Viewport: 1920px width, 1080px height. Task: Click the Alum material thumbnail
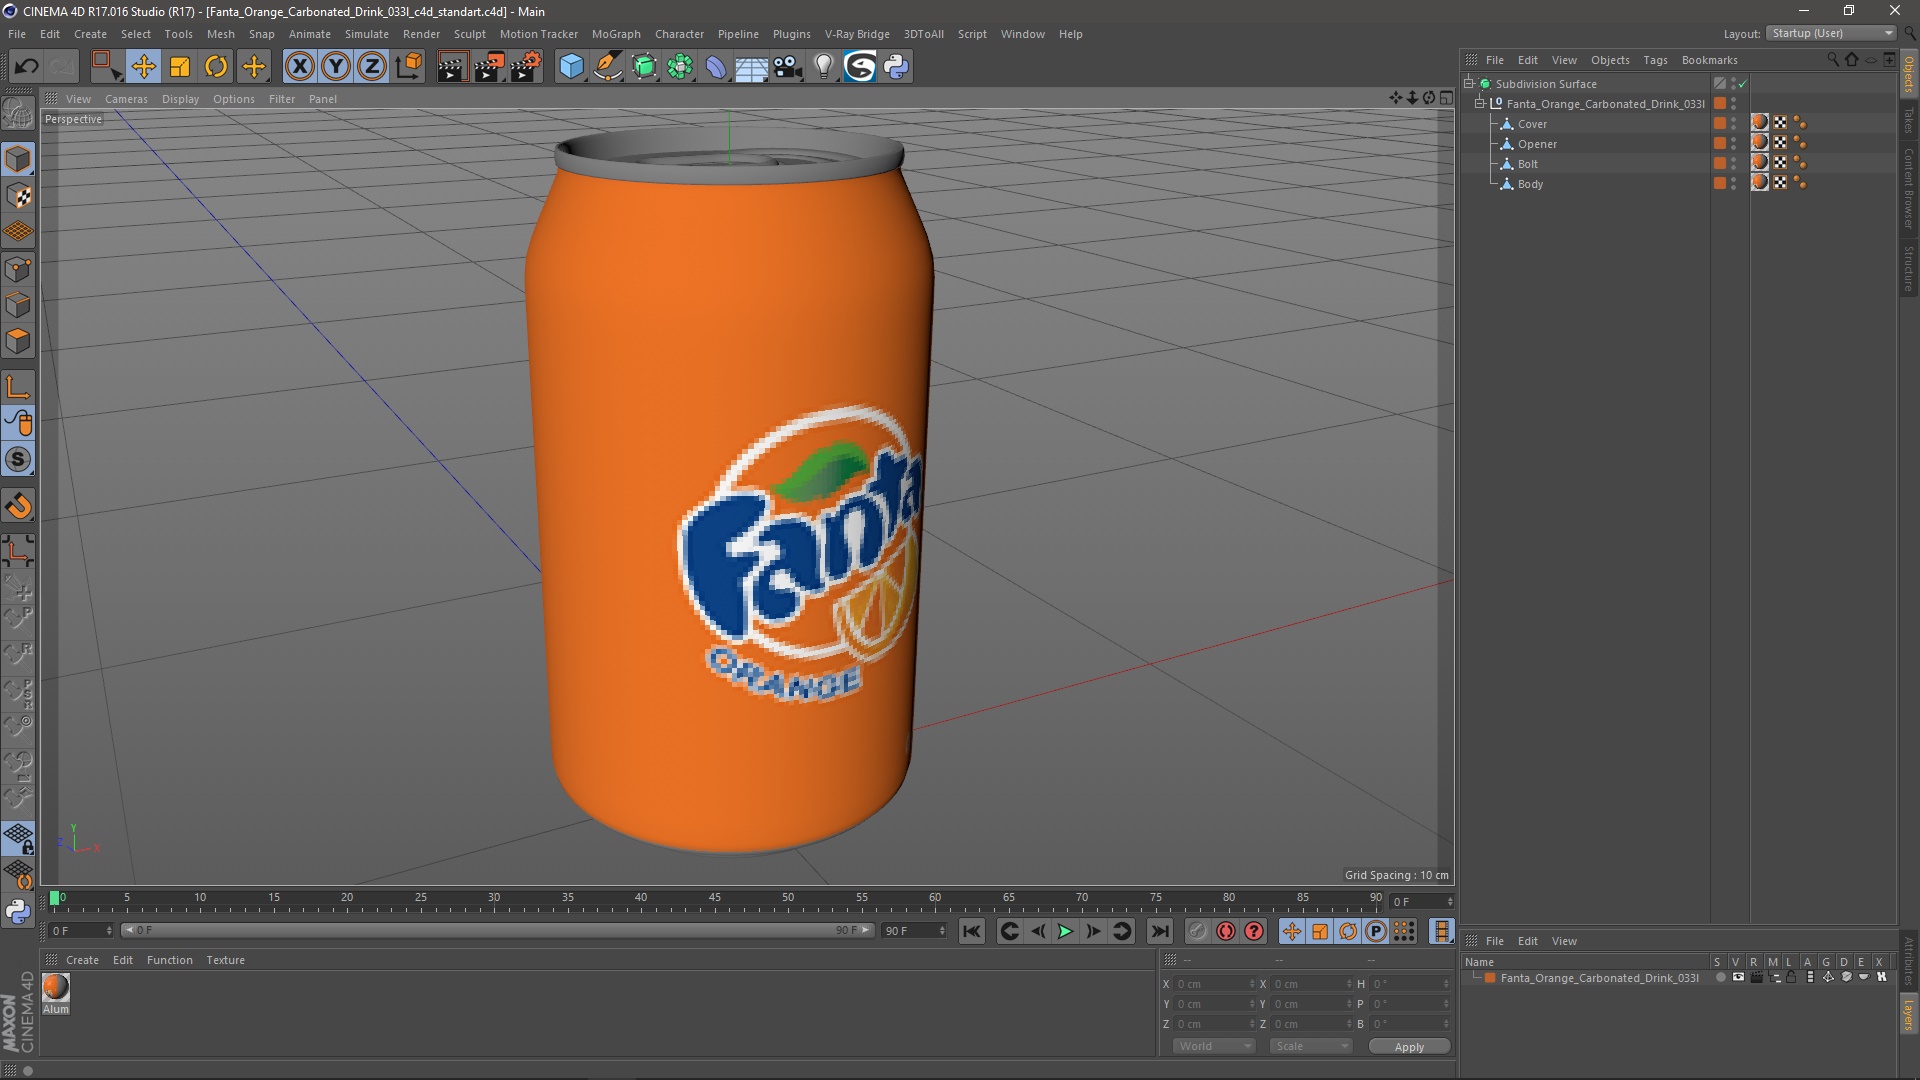[x=56, y=987]
